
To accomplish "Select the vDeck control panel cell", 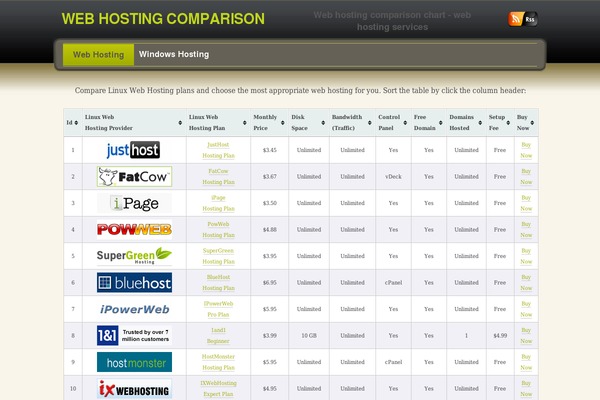I will 393,176.
